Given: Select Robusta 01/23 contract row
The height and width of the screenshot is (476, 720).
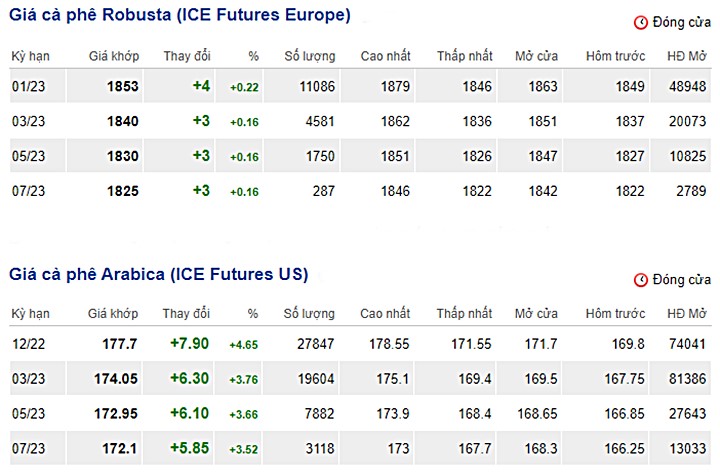Looking at the screenshot, I should pyautogui.click(x=360, y=86).
